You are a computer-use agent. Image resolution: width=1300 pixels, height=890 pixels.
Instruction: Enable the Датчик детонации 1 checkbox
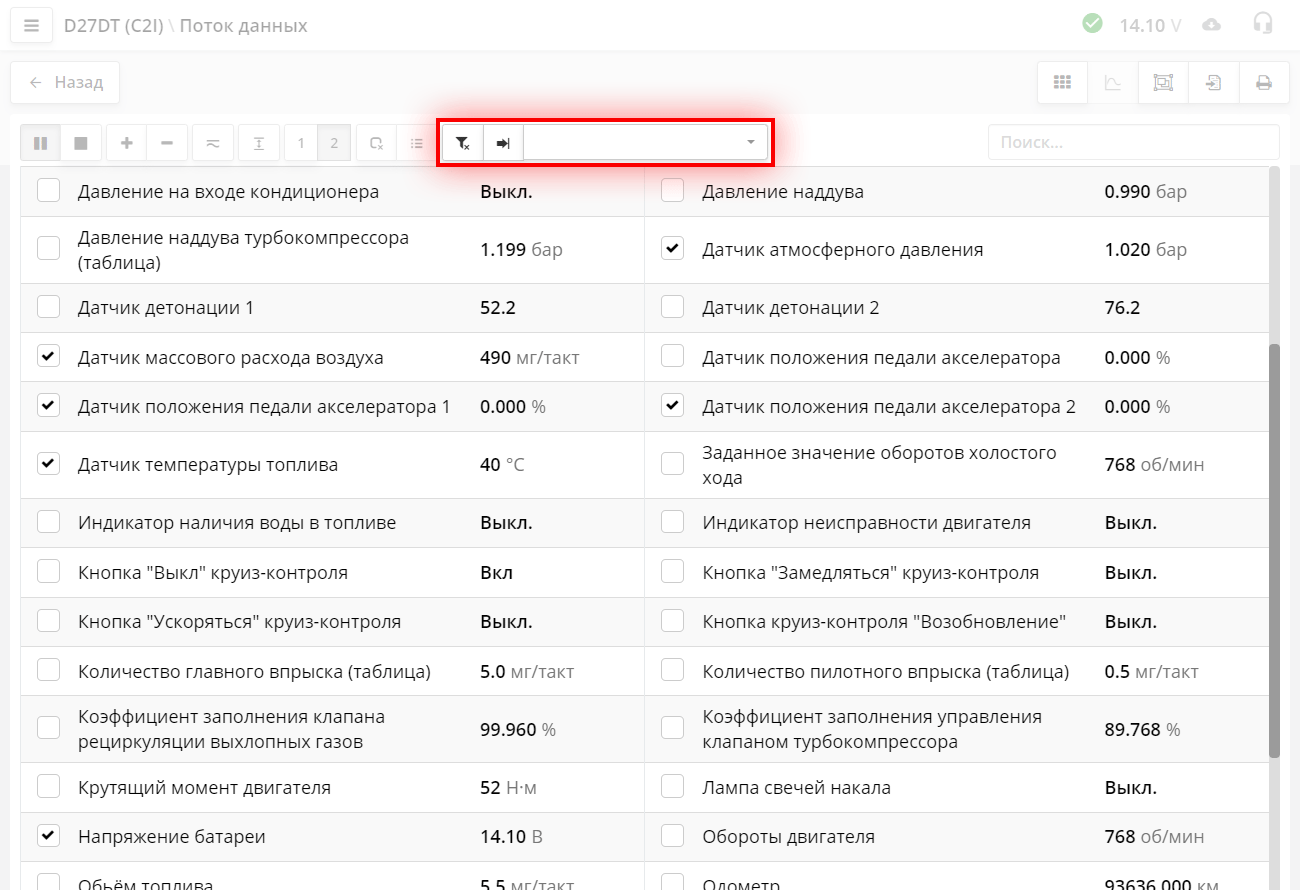[x=48, y=307]
